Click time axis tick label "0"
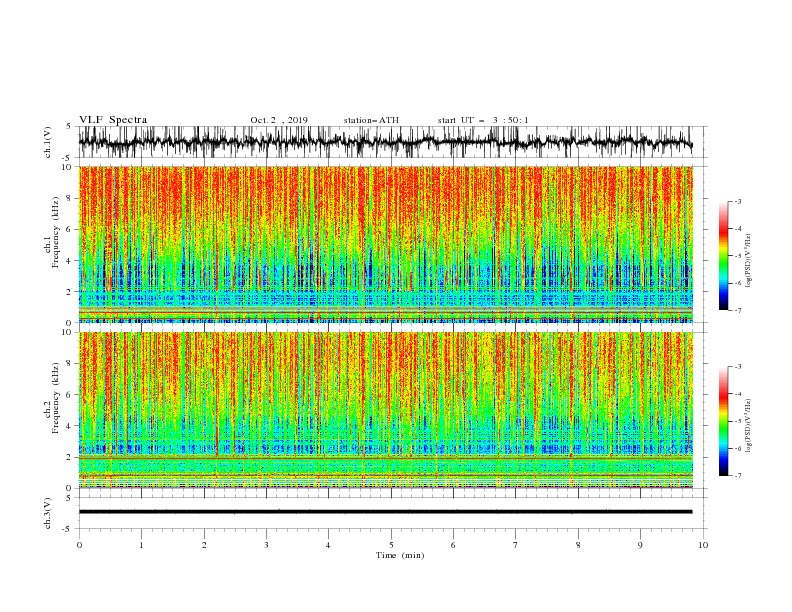Image resolution: width=792 pixels, height=612 pixels. click(x=79, y=545)
